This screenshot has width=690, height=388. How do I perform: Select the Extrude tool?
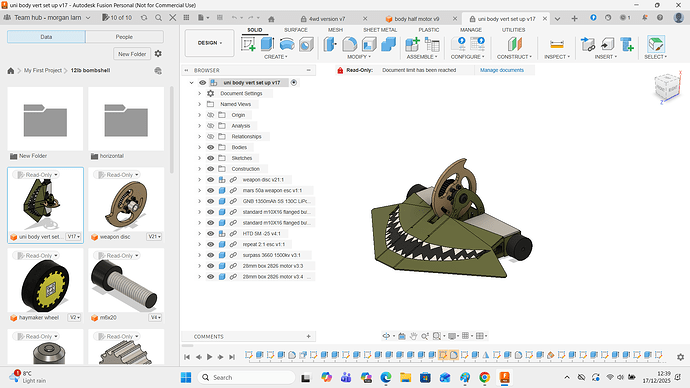[267, 44]
